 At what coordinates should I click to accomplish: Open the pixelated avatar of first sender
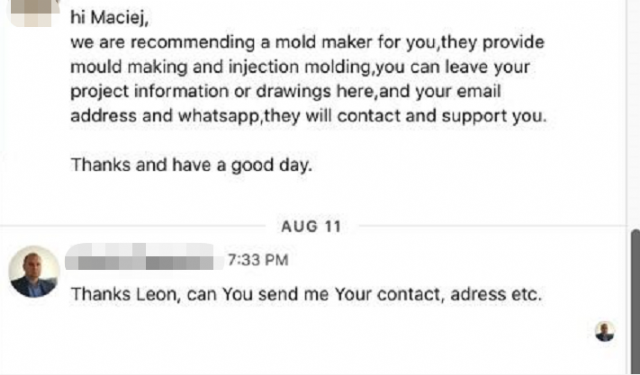[33, 13]
